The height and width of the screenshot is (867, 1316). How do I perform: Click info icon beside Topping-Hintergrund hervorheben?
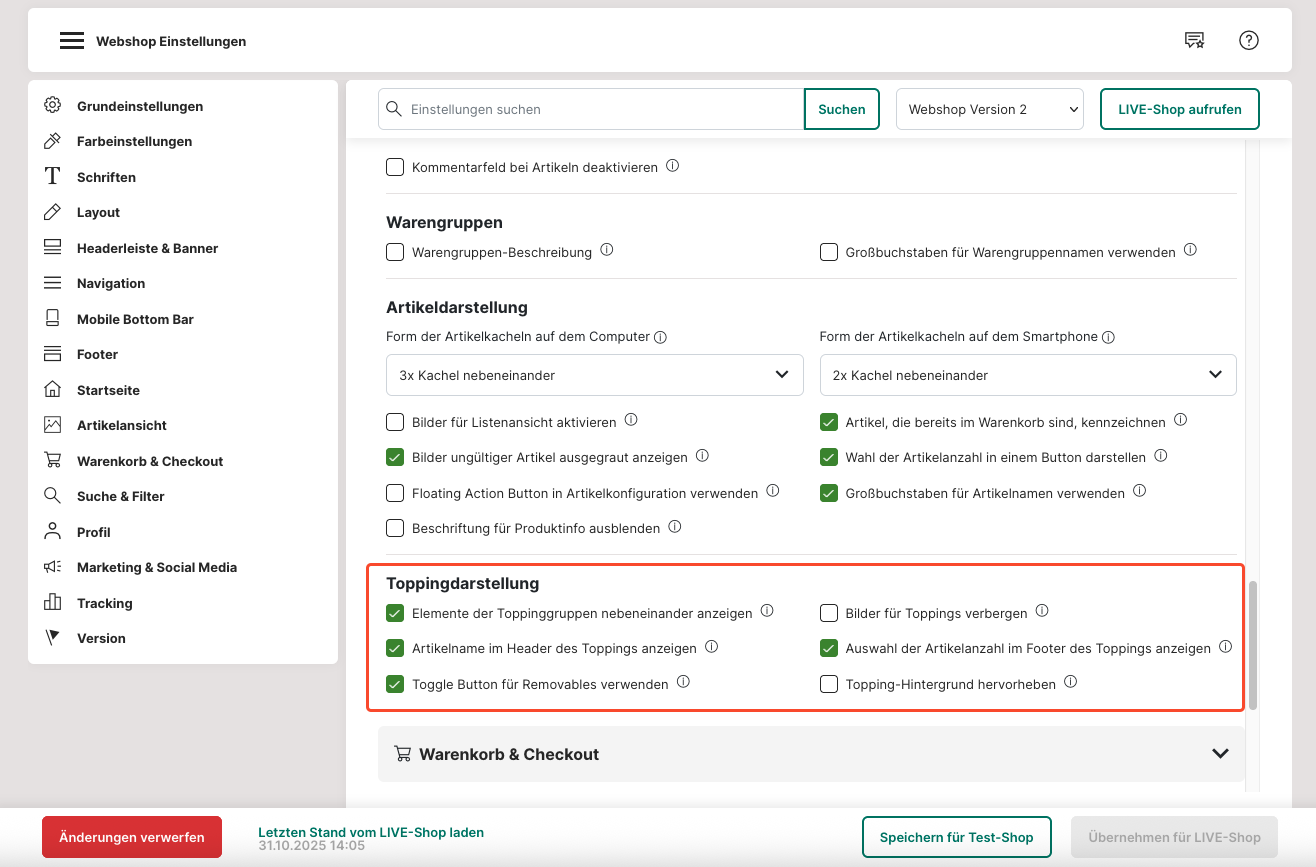tap(1070, 682)
